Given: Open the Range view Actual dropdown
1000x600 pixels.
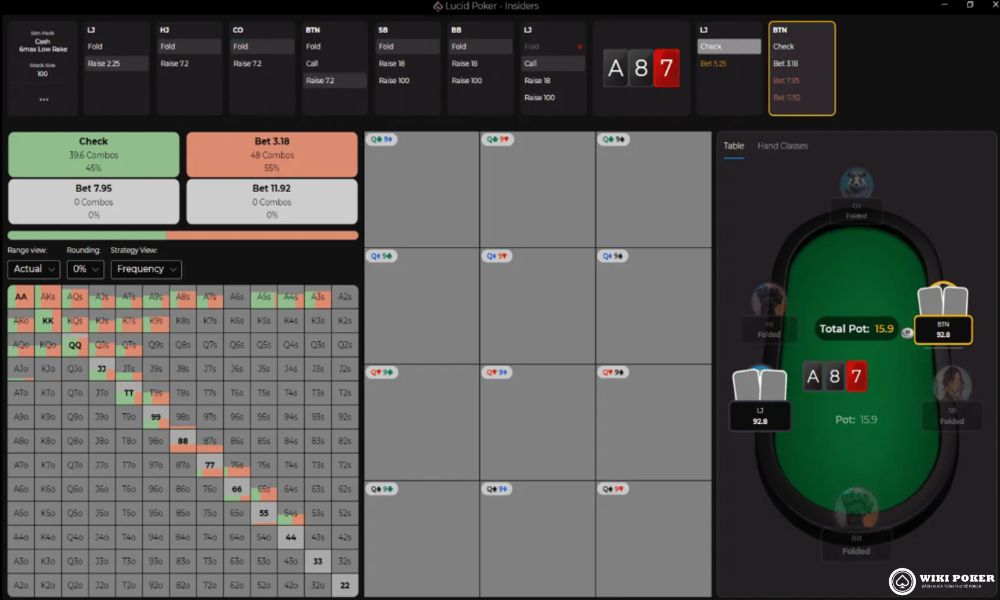Looking at the screenshot, I should pyautogui.click(x=34, y=269).
